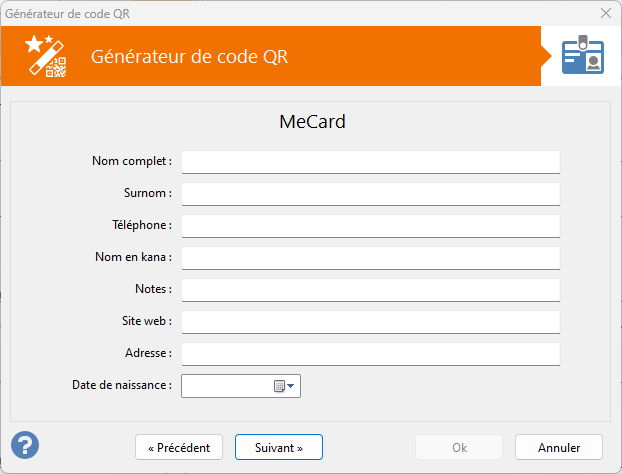
Task: Select the Téléphone input field
Action: coord(371,226)
